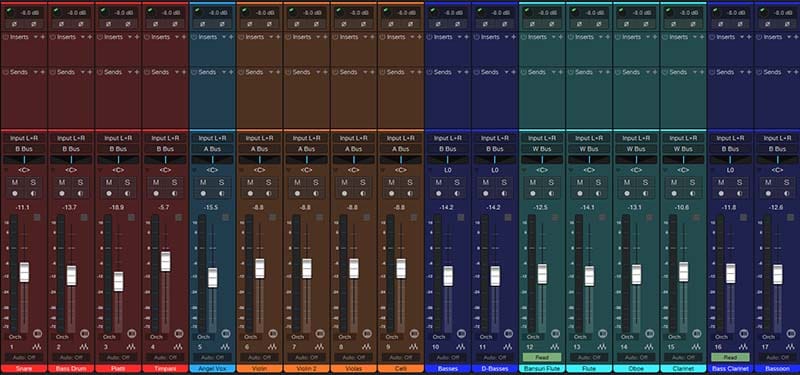Open the Inserts dropdown arrow on Bass Drum
Image resolution: width=800 pixels, height=375 pixels.
coord(83,37)
